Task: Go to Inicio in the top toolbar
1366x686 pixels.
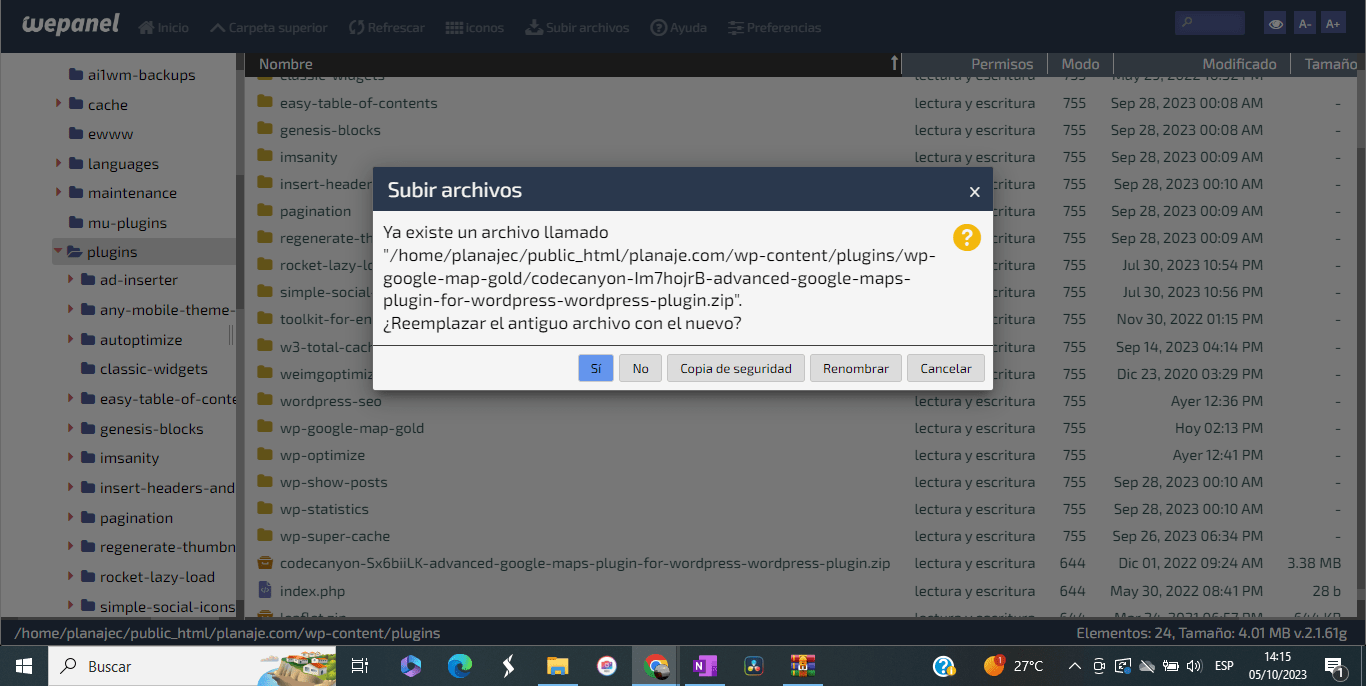Action: pos(163,27)
